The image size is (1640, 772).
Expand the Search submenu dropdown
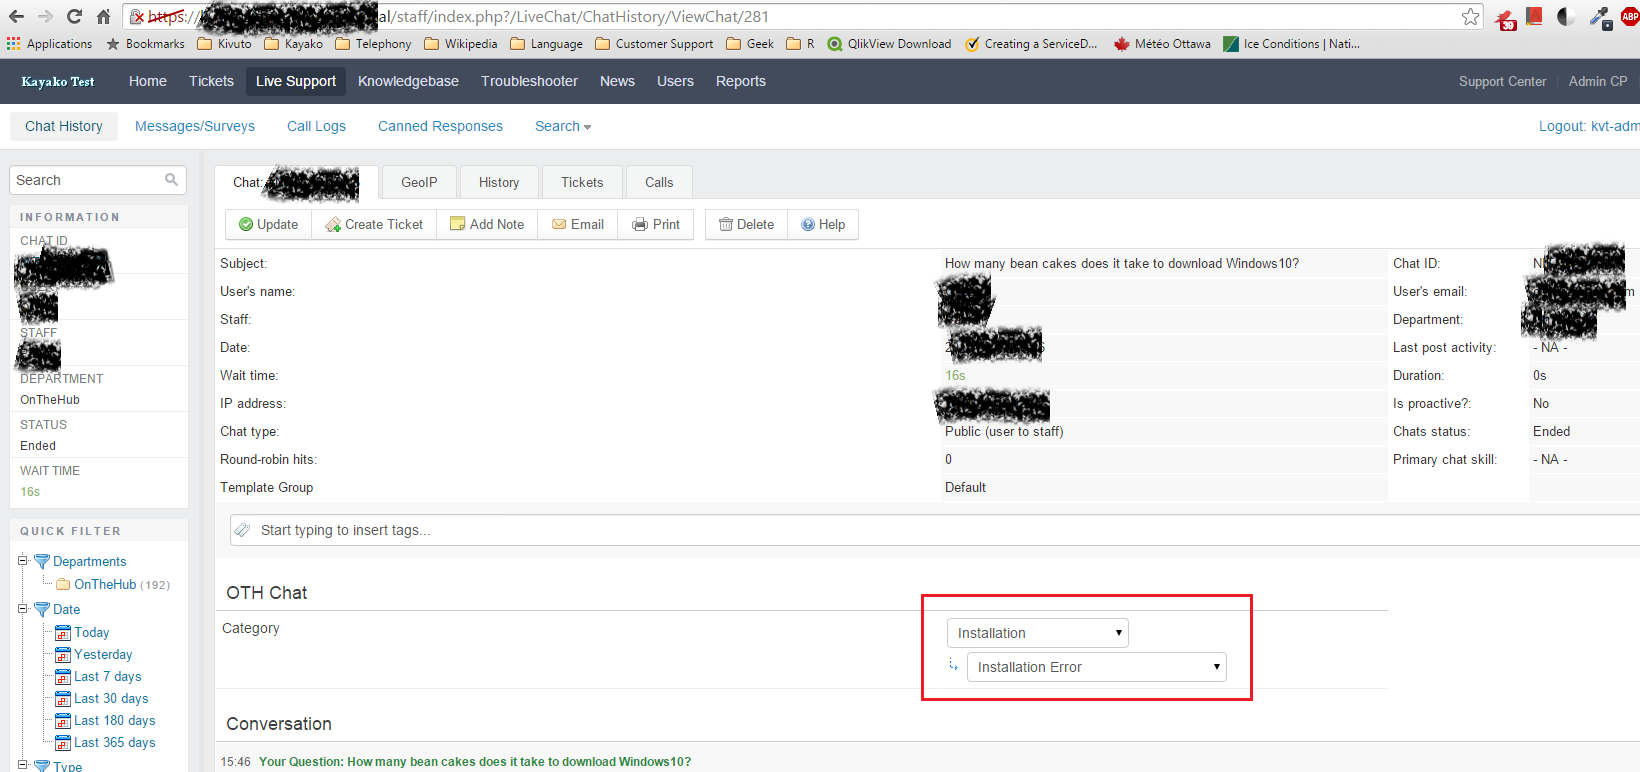click(563, 126)
